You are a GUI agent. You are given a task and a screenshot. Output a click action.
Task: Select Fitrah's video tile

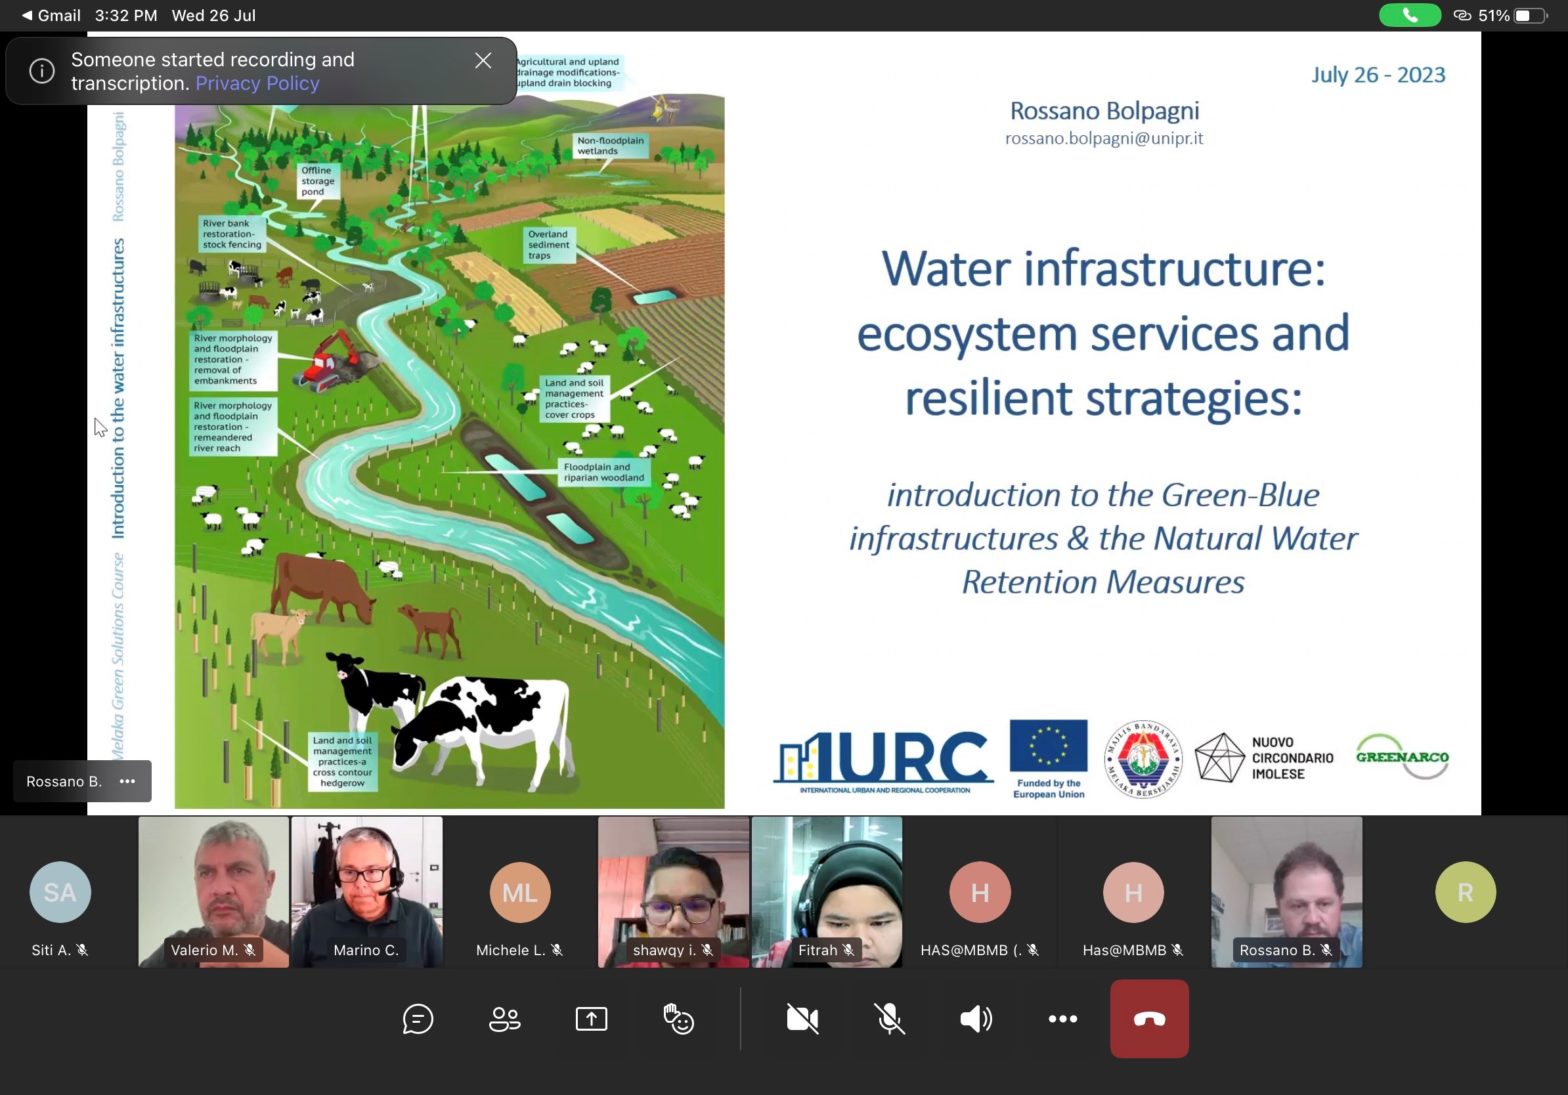[x=827, y=890]
